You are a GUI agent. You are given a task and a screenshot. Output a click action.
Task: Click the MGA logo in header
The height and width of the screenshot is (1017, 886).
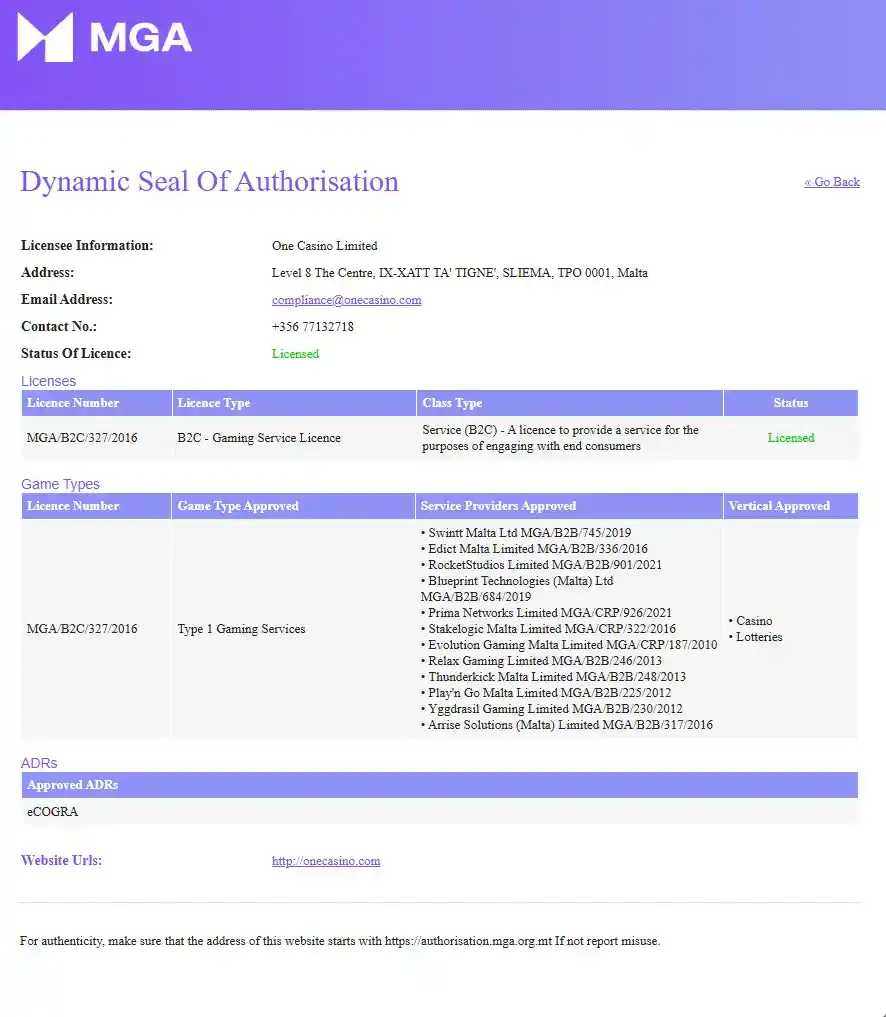104,37
